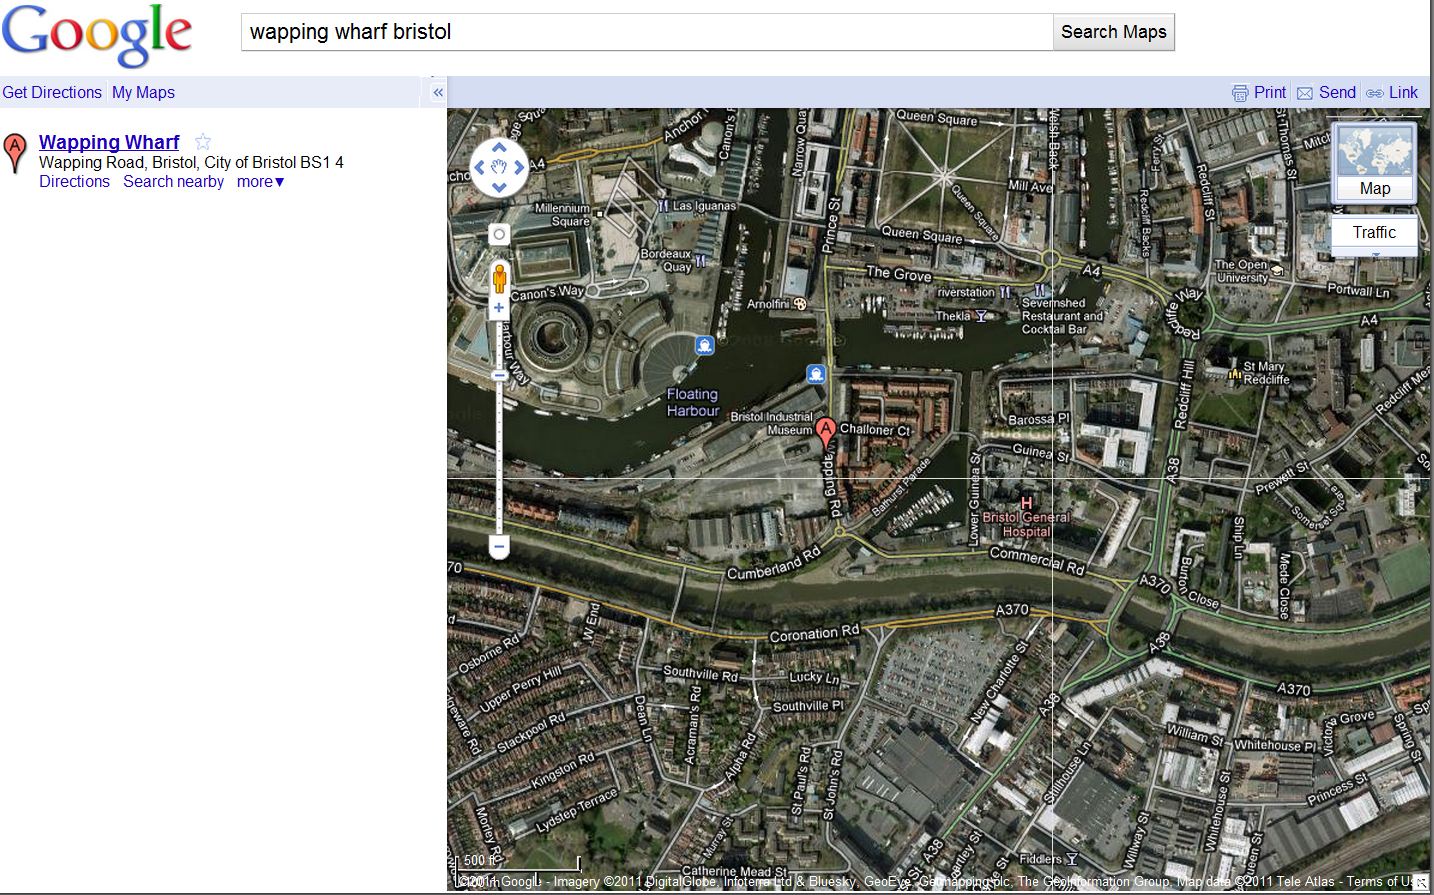The image size is (1434, 895).
Task: Select the orange Pegman Street View figure
Action: point(499,278)
